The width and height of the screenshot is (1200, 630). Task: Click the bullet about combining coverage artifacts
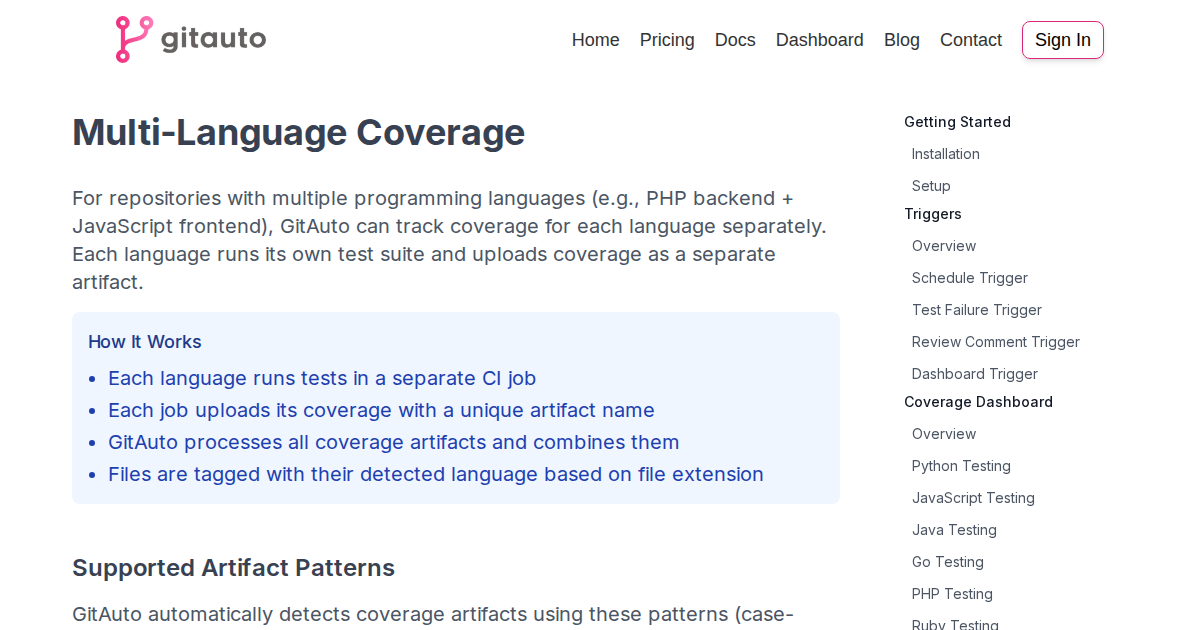point(394,442)
